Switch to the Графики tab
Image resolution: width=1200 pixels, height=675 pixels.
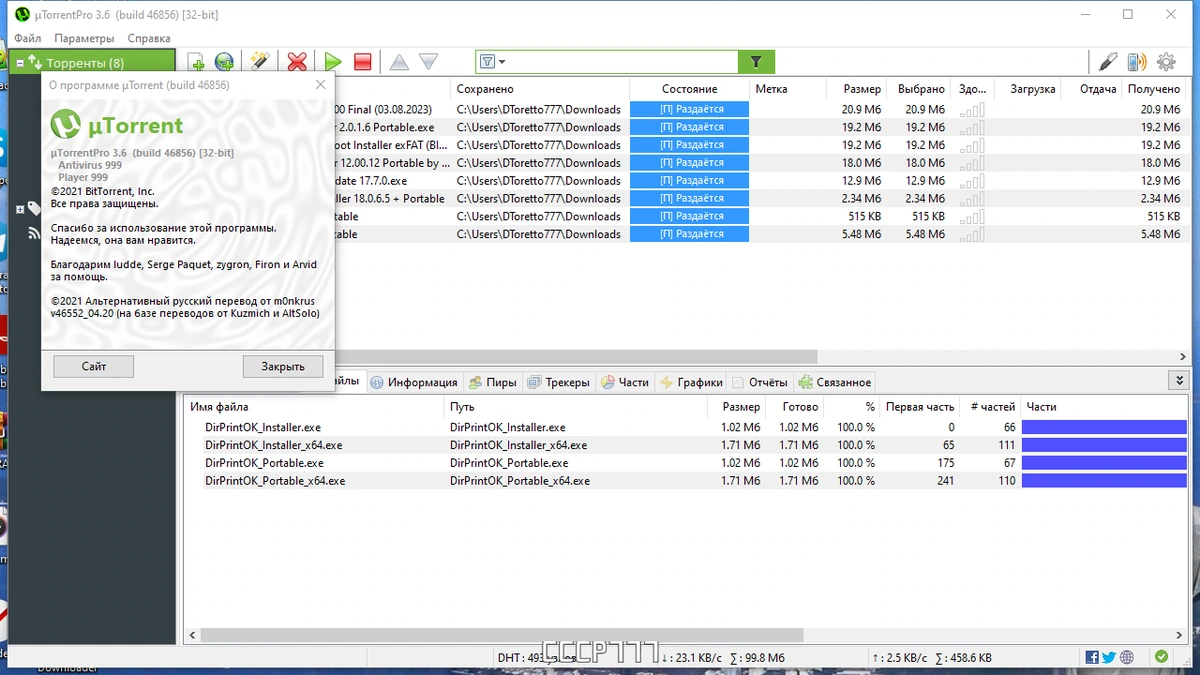tap(691, 382)
